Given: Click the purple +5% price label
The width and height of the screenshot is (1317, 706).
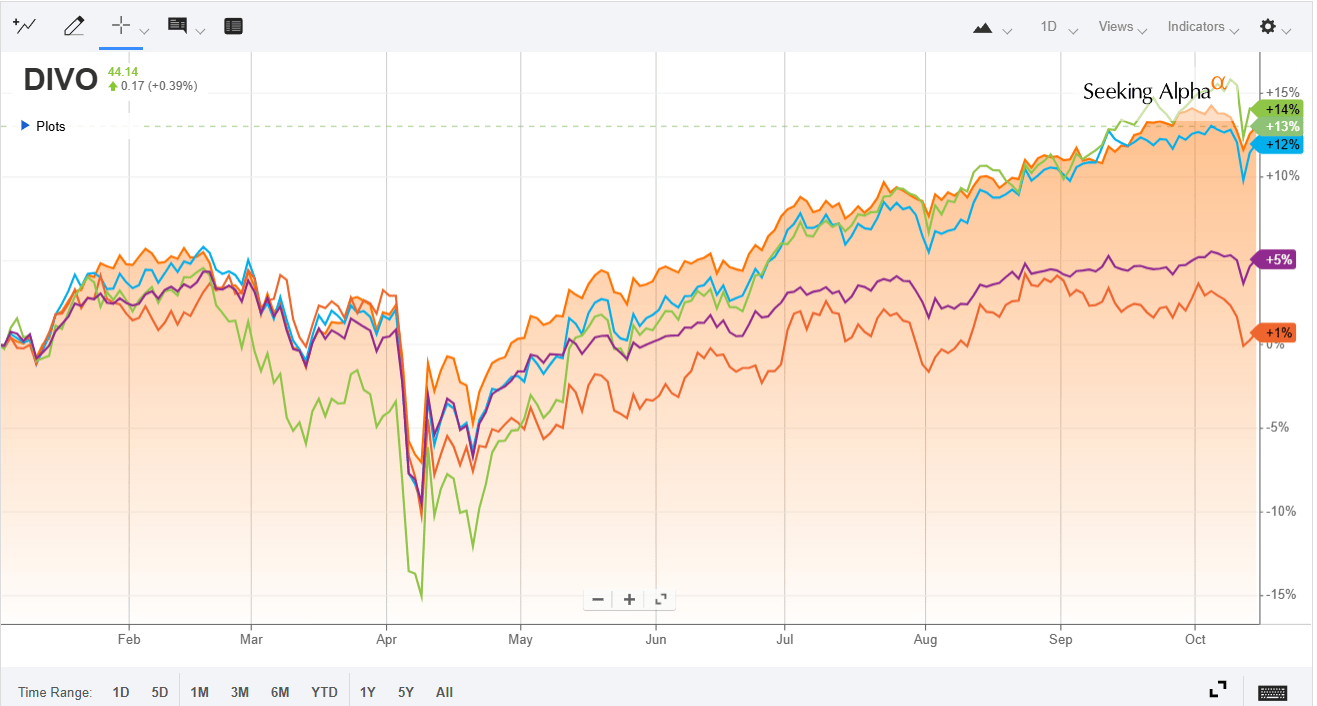Looking at the screenshot, I should click(1277, 258).
